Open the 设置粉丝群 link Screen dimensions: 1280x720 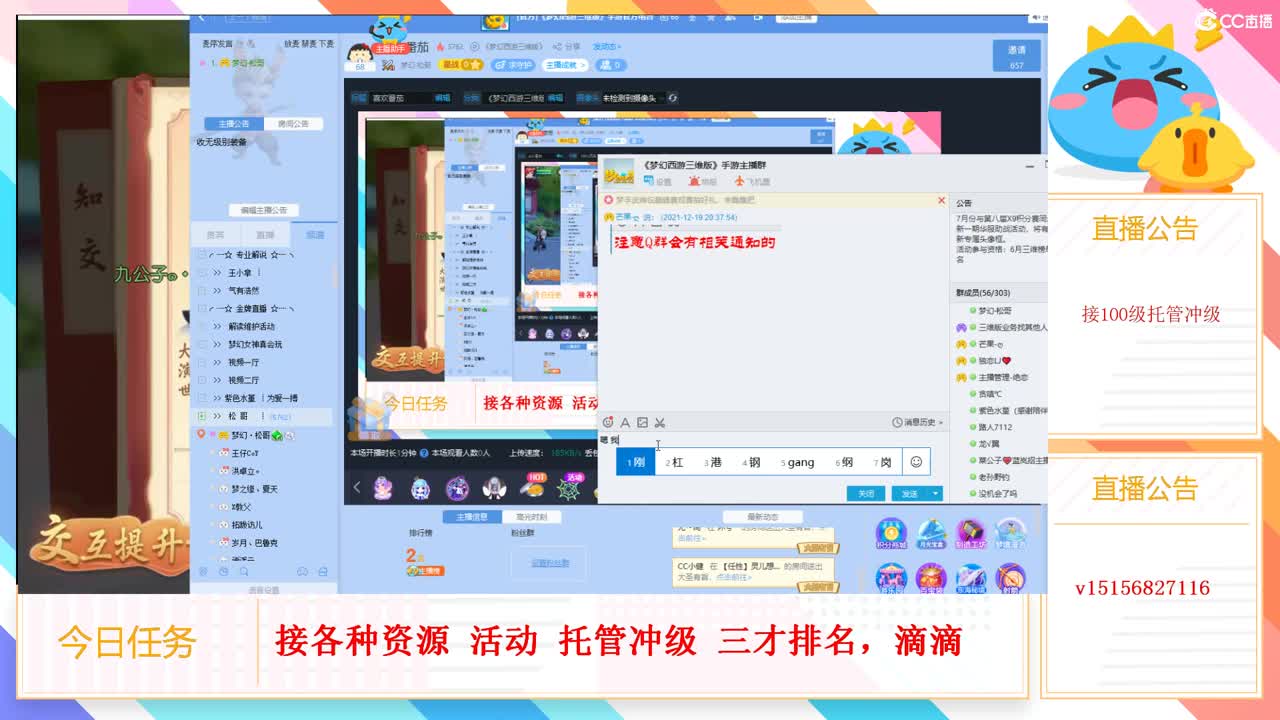pyautogui.click(x=549, y=563)
